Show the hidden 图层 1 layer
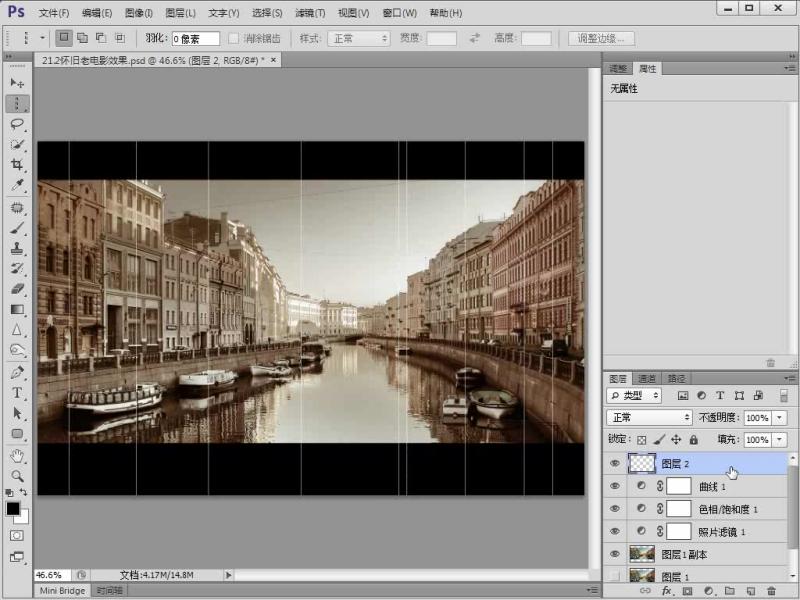 [615, 577]
